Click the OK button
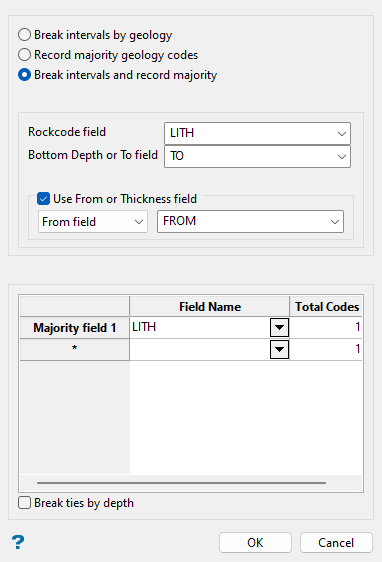382x562 pixels. point(255,543)
